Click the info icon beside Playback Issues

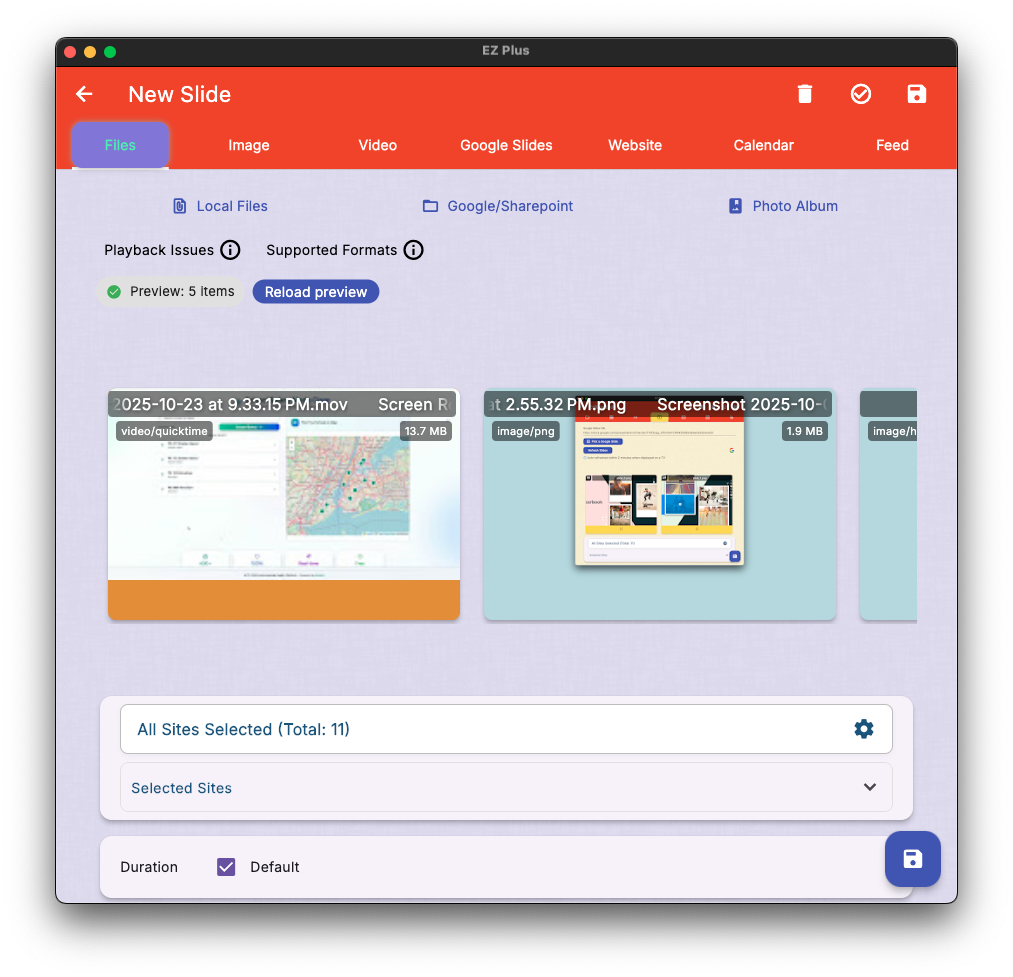coord(230,250)
